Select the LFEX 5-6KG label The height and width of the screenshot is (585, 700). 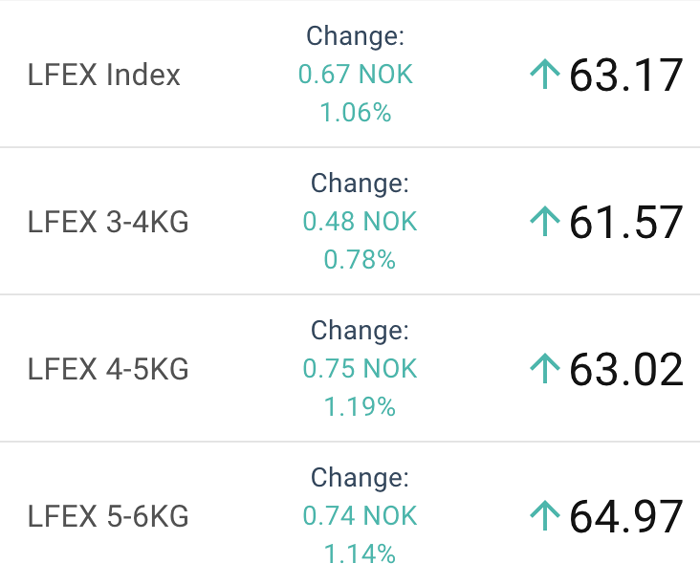coord(108,517)
